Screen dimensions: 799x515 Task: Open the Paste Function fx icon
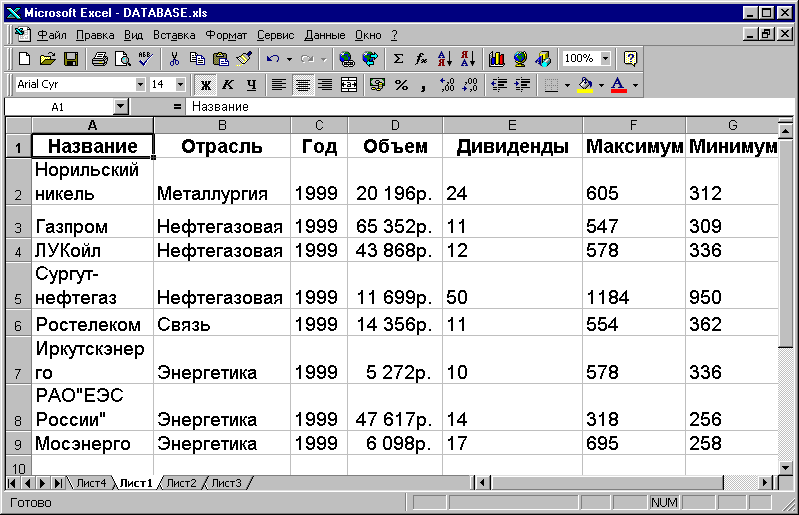pos(421,59)
